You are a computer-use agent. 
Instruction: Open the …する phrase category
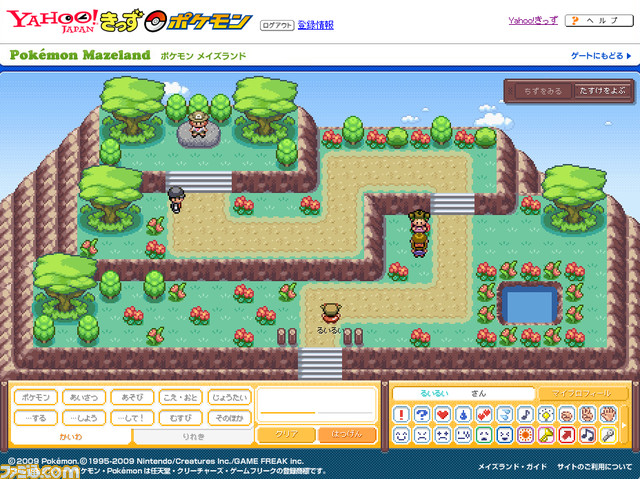tap(36, 418)
